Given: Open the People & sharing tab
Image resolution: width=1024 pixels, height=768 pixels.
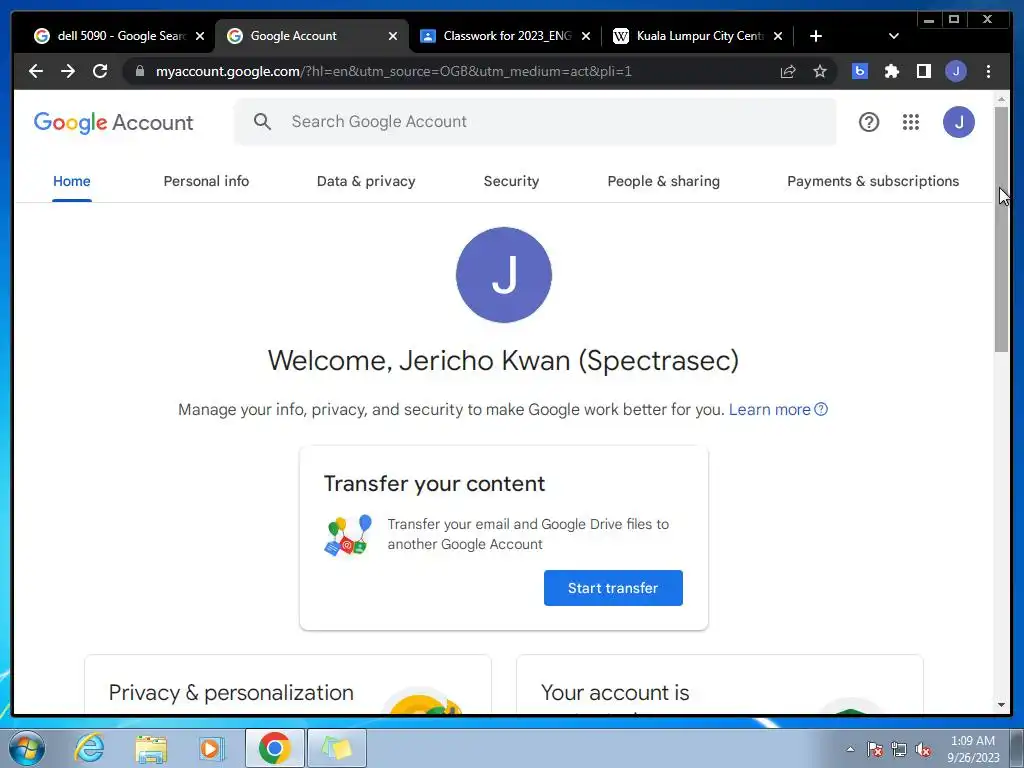Looking at the screenshot, I should tap(664, 182).
